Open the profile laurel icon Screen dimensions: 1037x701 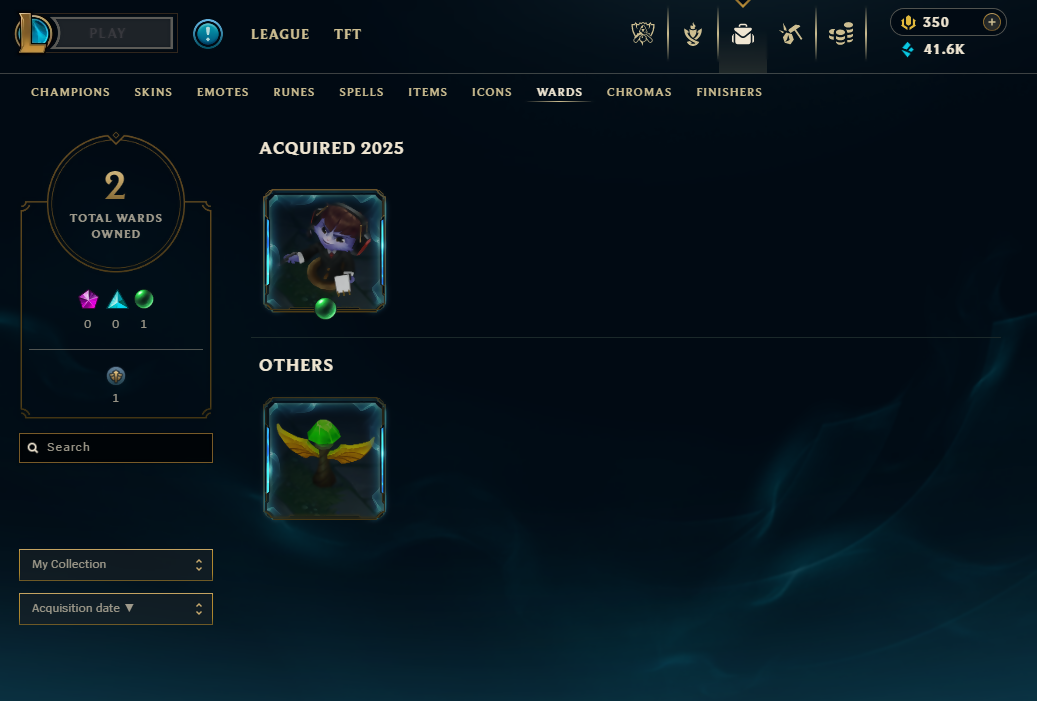click(x=693, y=34)
